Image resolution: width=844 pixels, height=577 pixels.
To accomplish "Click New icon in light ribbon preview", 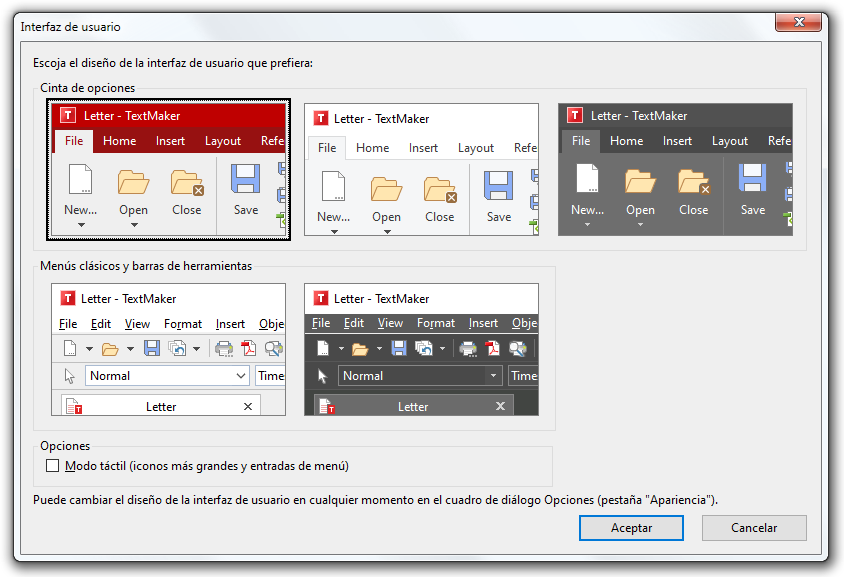I will pos(334,186).
